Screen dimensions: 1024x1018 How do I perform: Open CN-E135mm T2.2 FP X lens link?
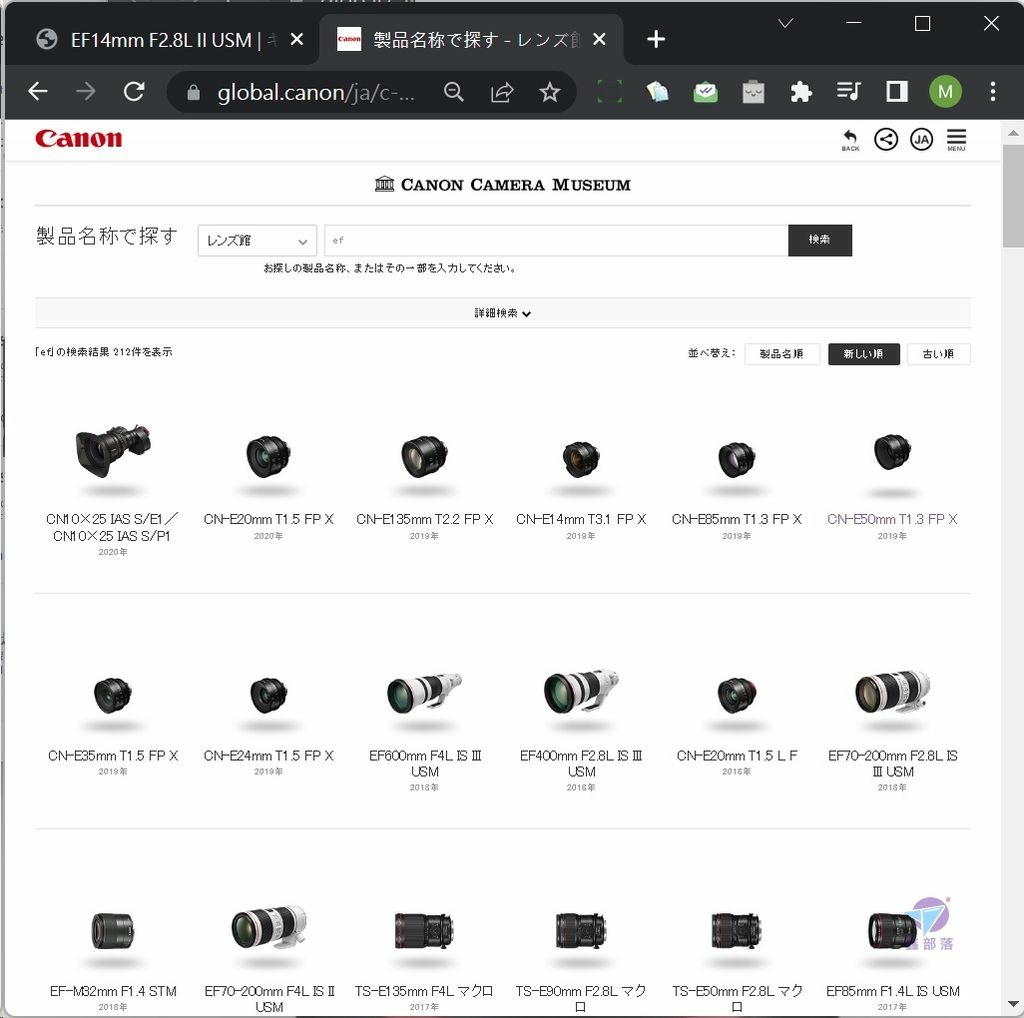coord(424,520)
